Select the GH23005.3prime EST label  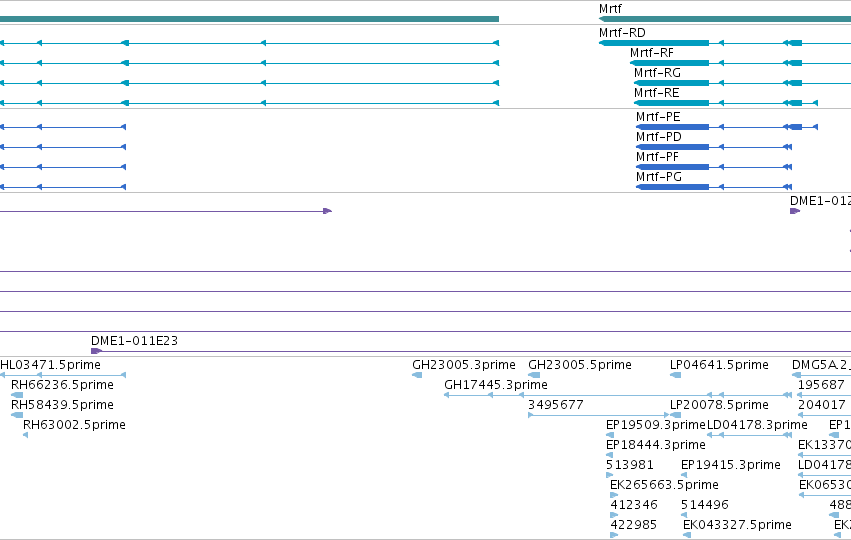point(464,365)
